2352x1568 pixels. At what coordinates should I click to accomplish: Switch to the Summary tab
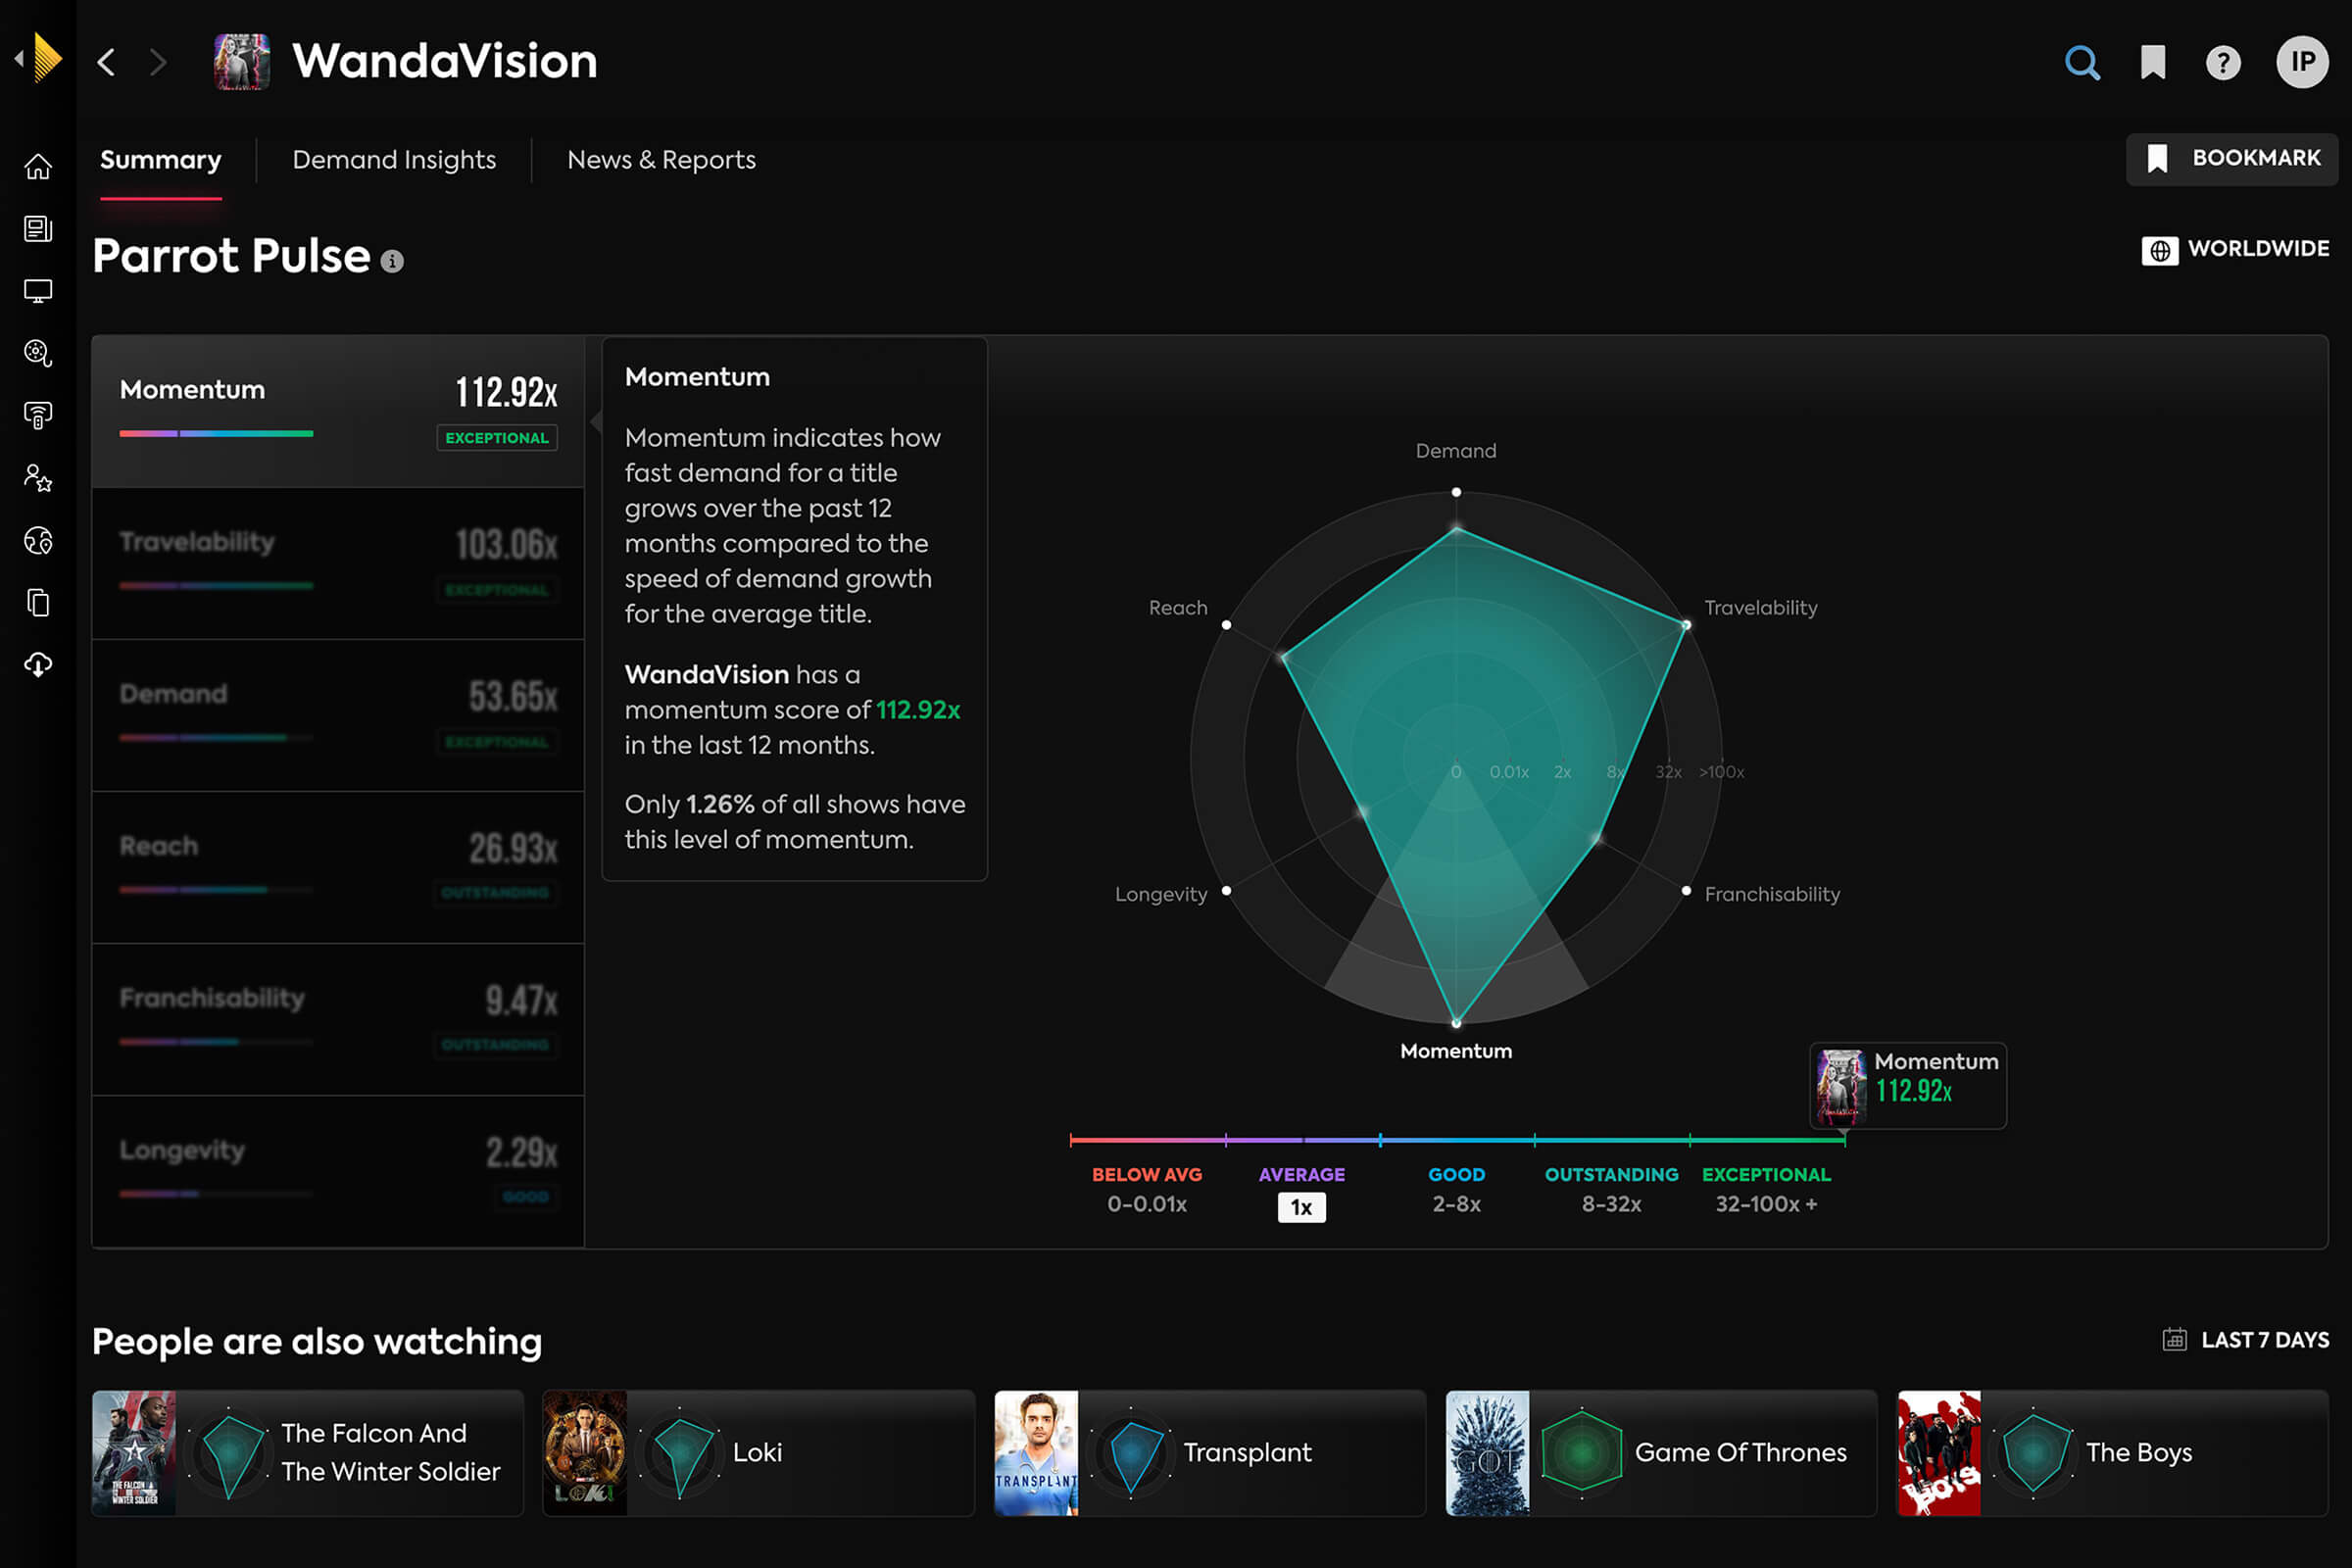pos(161,160)
